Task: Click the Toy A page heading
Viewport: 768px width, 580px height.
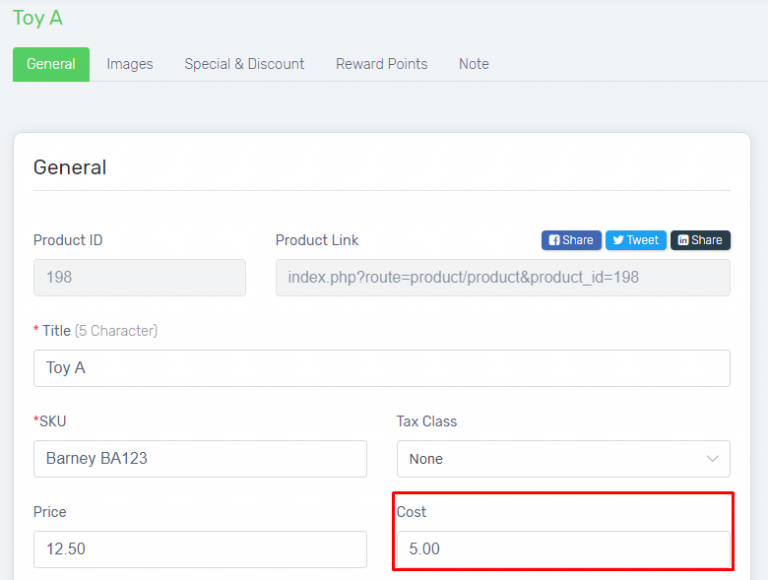Action: (38, 18)
